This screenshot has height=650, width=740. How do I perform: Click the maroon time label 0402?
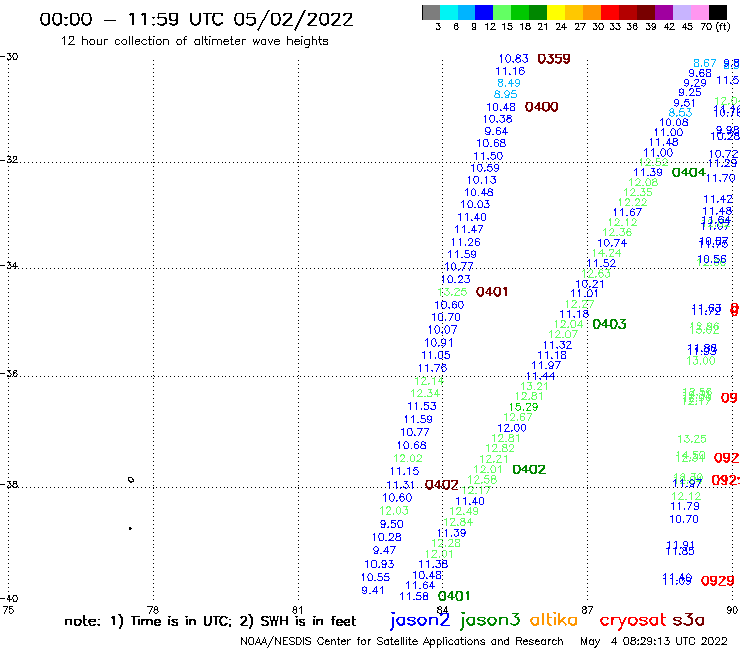(442, 485)
